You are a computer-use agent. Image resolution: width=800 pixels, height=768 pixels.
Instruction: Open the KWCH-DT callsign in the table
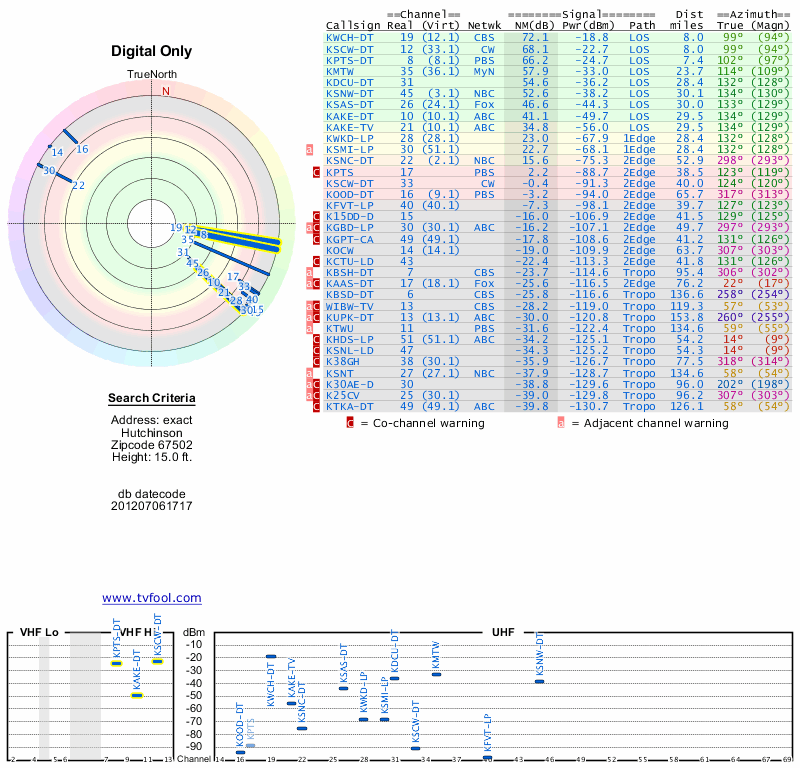pos(350,37)
